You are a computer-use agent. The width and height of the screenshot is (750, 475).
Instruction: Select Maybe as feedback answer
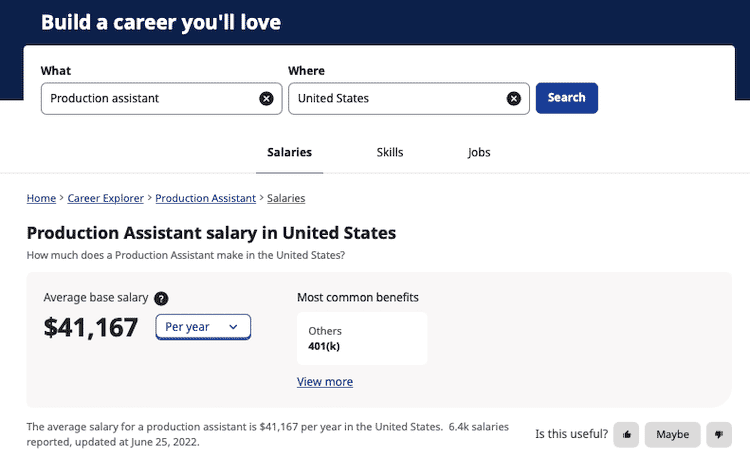[x=672, y=434]
